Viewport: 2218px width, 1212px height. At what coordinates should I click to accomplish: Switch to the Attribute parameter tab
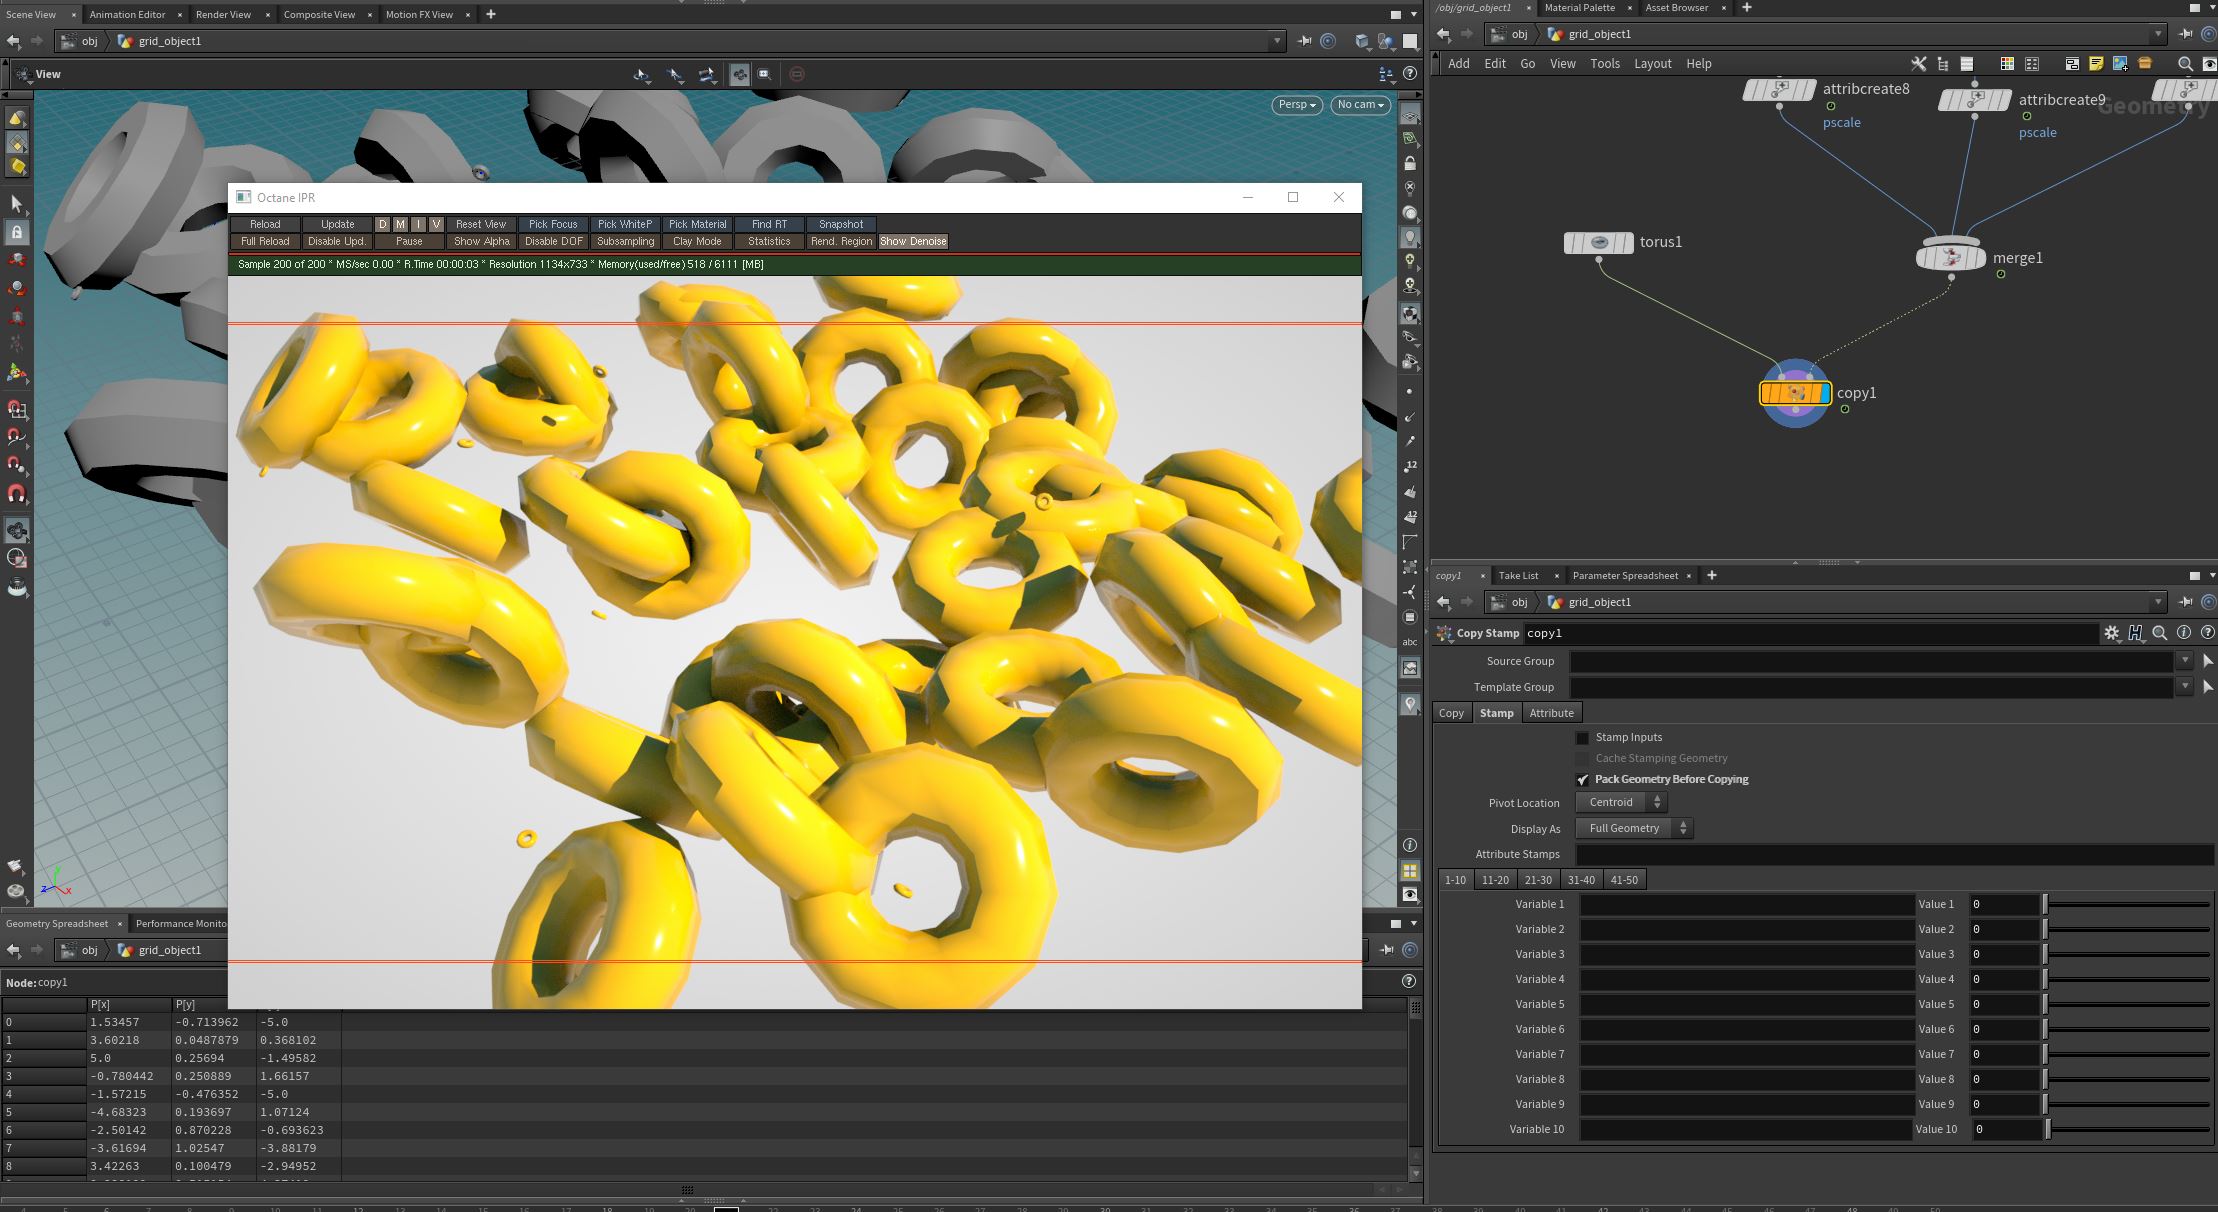(x=1551, y=713)
